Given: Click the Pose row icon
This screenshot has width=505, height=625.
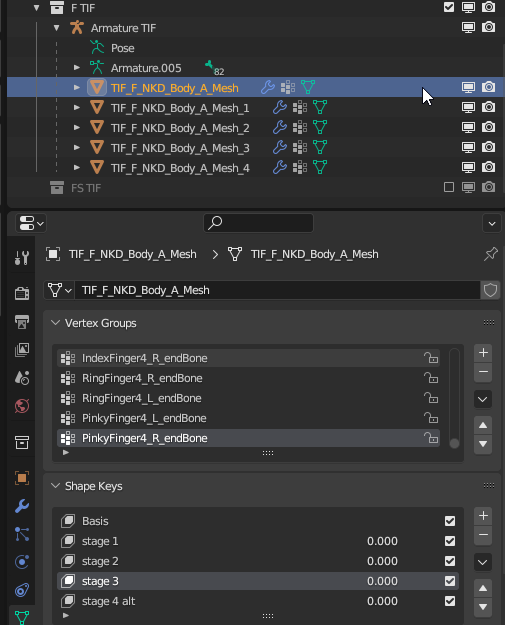Looking at the screenshot, I should [x=97, y=47].
